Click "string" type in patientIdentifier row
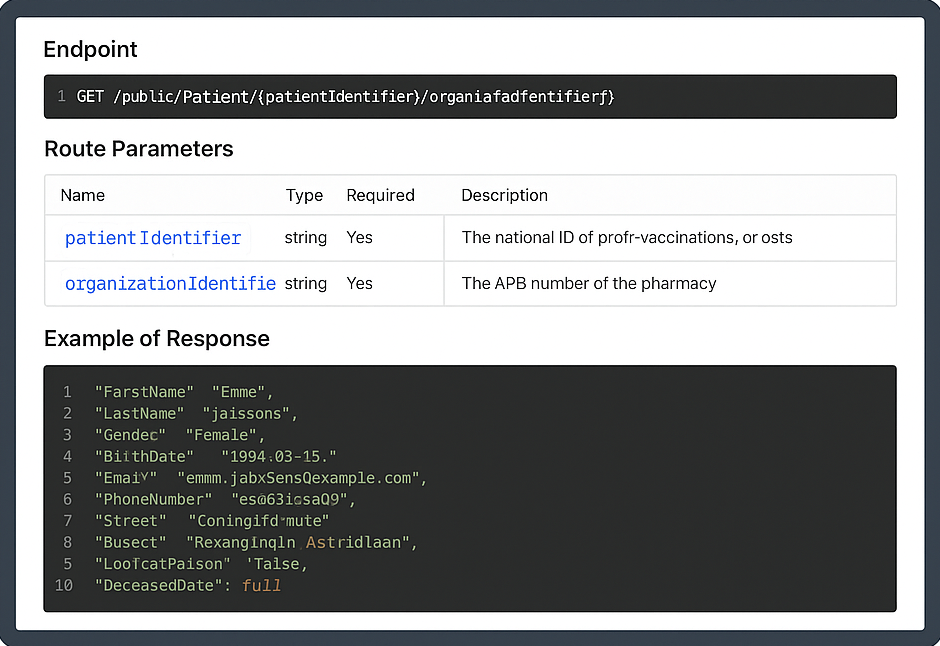 [306, 238]
